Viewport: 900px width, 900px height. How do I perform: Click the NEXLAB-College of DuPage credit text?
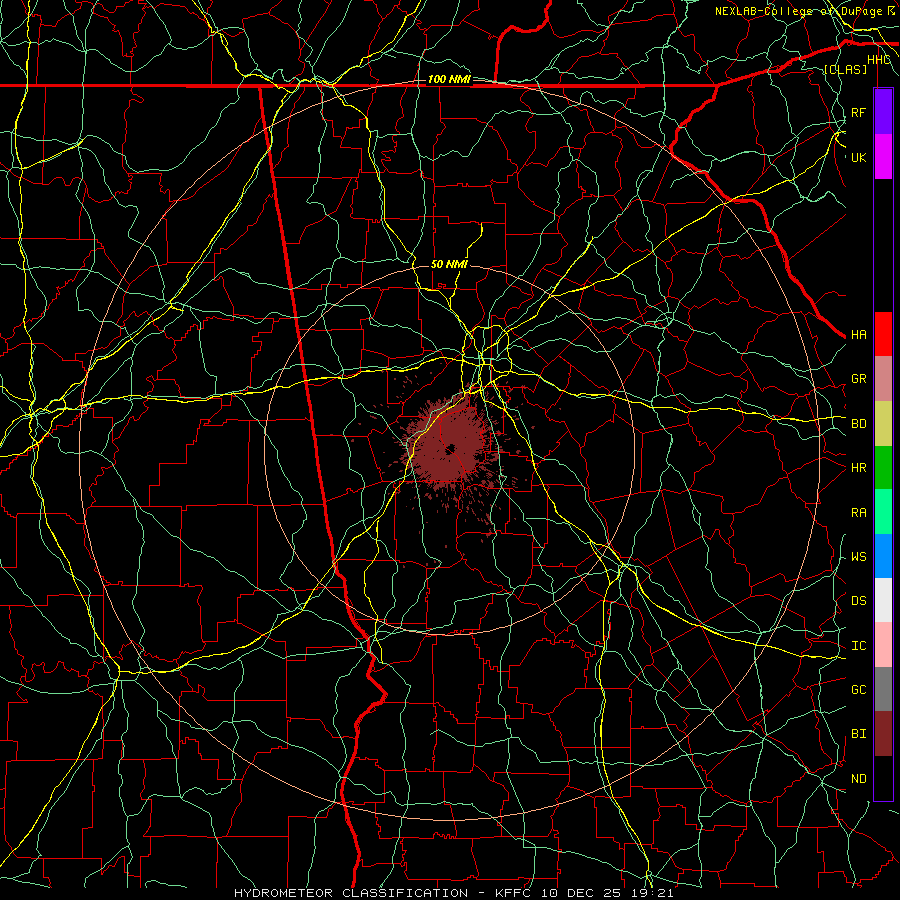pyautogui.click(x=798, y=11)
